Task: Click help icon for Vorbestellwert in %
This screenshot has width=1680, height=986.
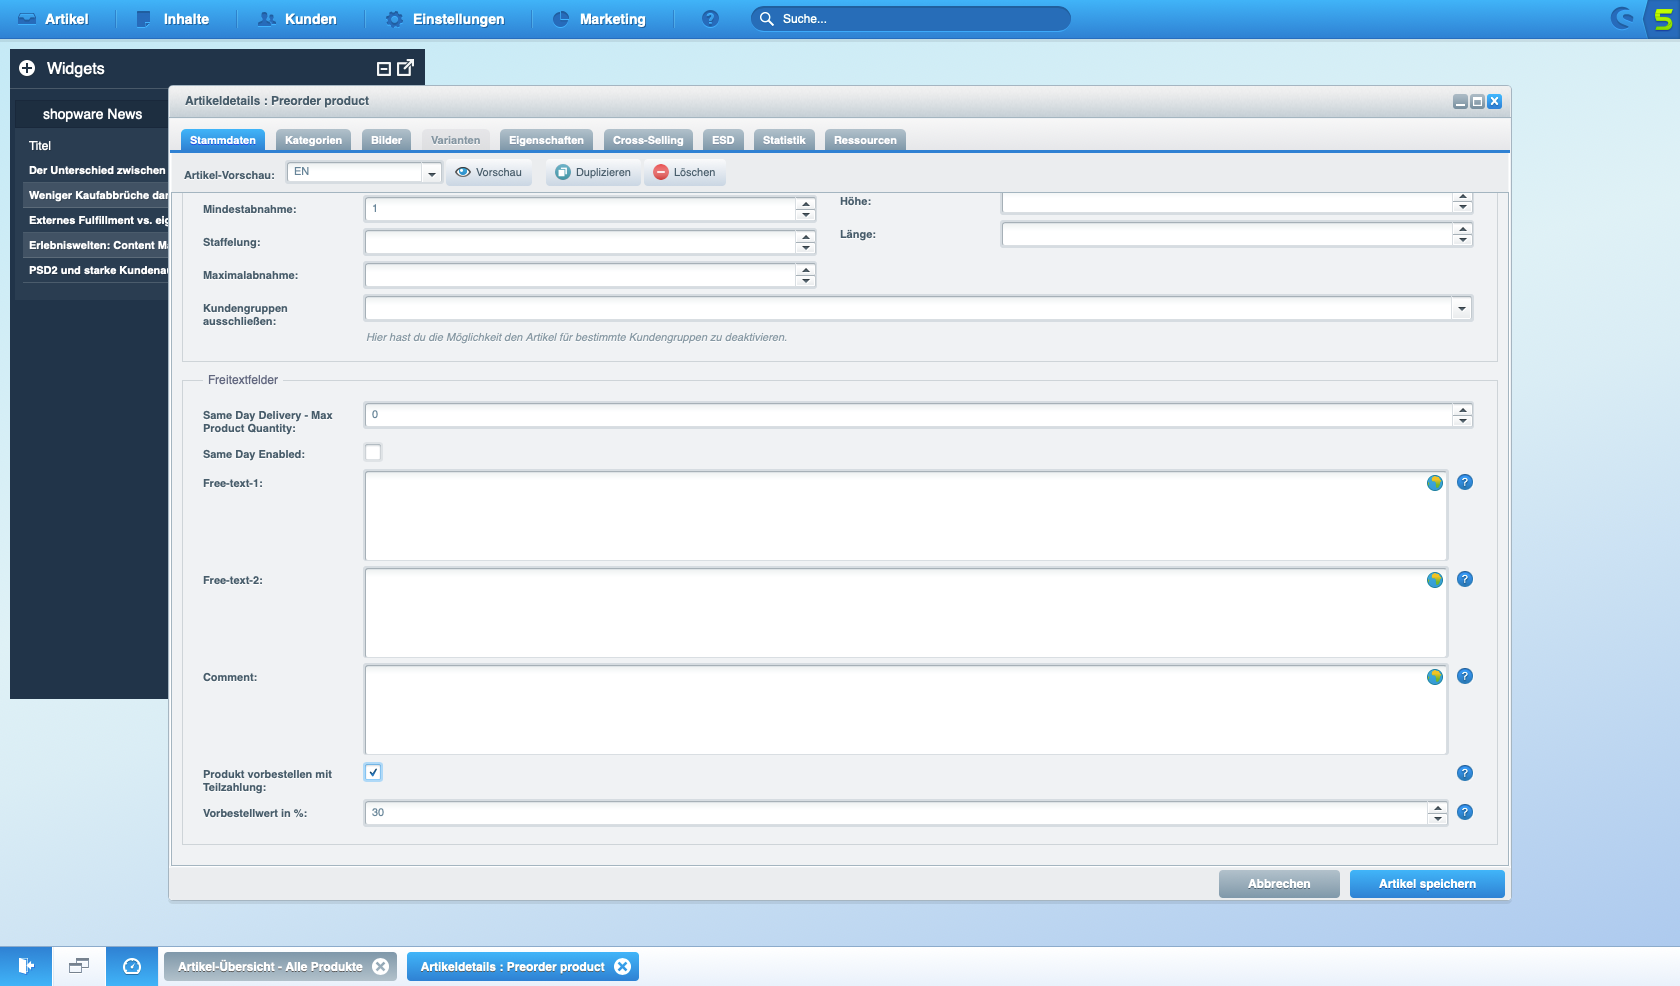Action: (1465, 812)
